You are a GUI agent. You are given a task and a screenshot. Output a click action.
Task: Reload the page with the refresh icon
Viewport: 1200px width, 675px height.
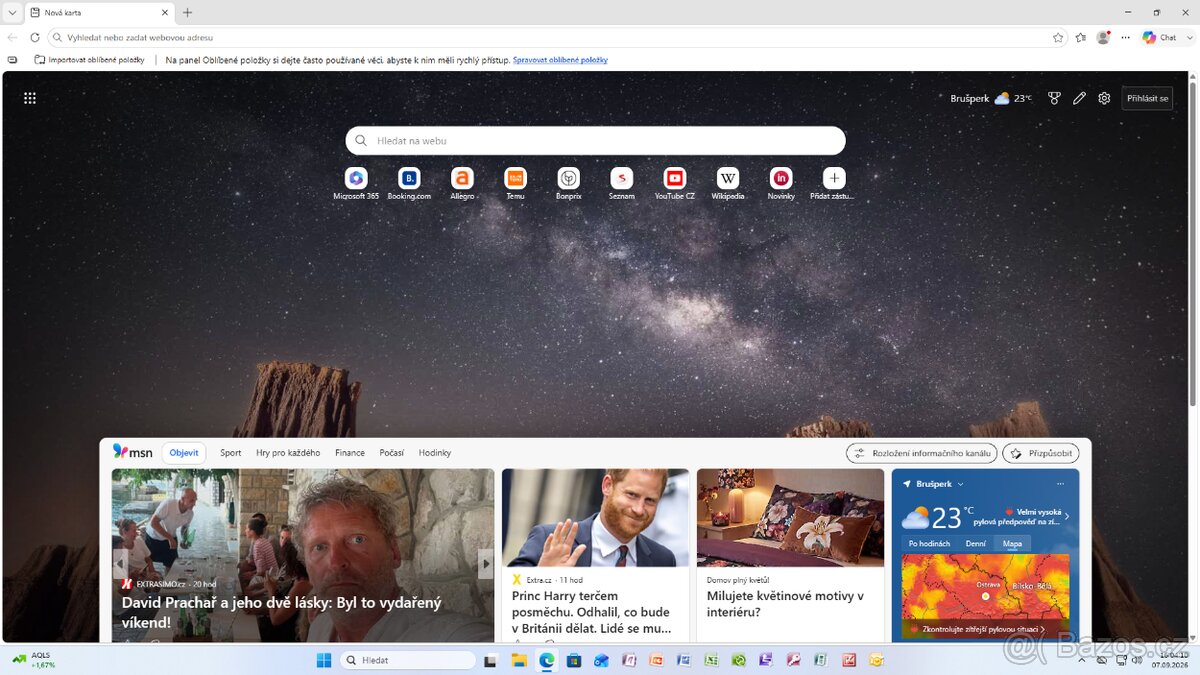(35, 37)
